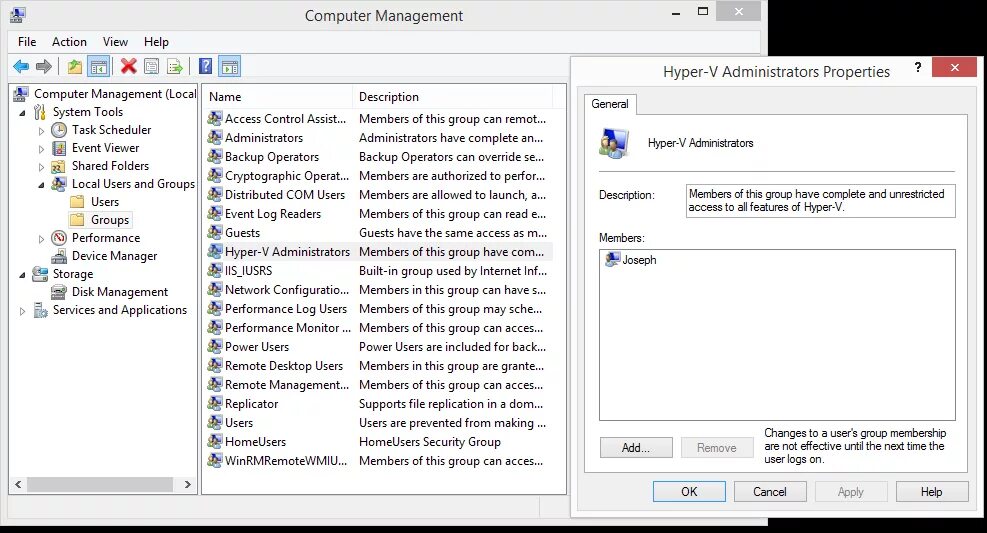Image resolution: width=987 pixels, height=533 pixels.
Task: Sort the list by the Description column header
Action: point(453,97)
